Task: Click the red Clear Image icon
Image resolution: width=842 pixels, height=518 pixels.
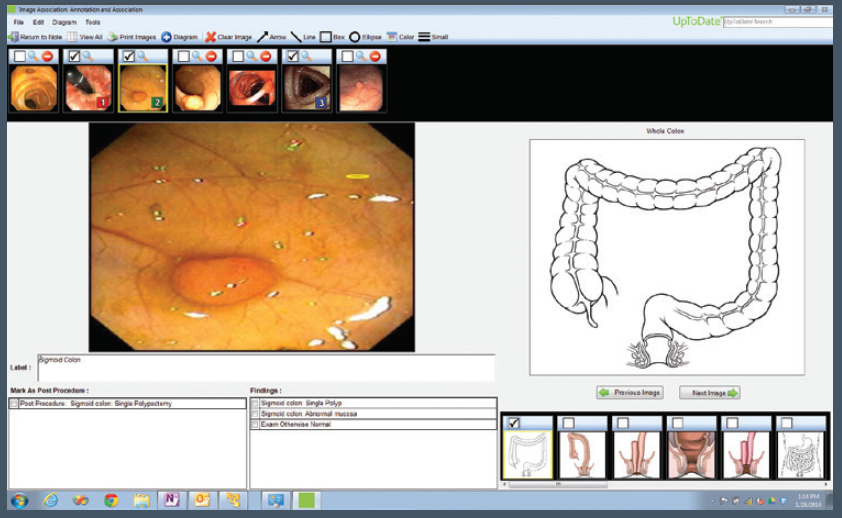Action: (x=210, y=37)
